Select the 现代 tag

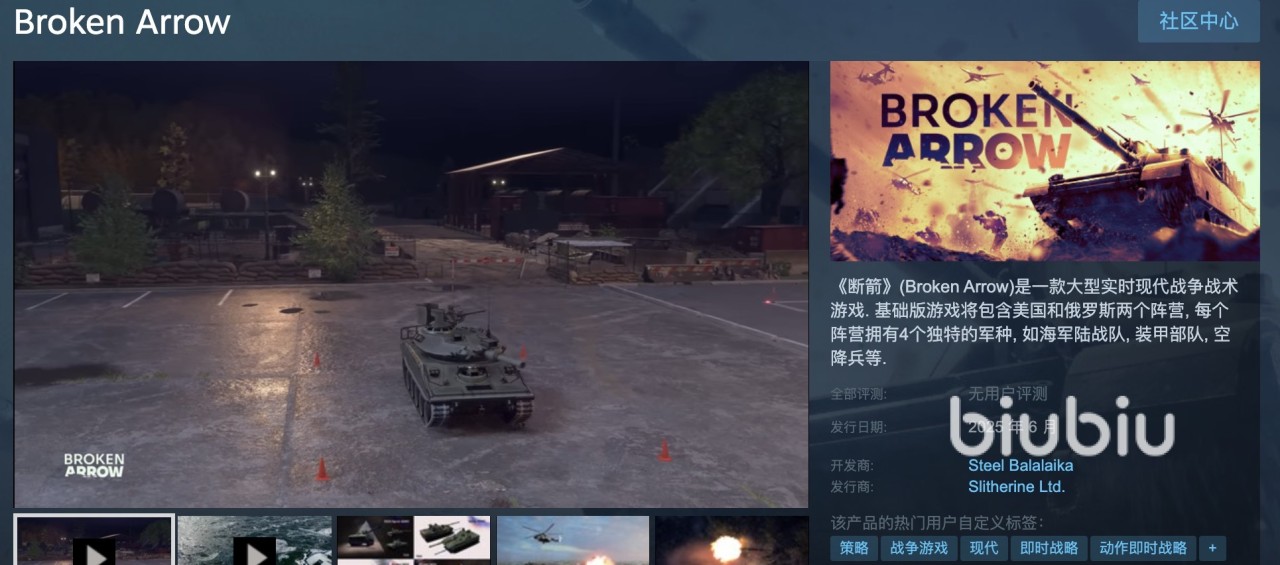[984, 548]
